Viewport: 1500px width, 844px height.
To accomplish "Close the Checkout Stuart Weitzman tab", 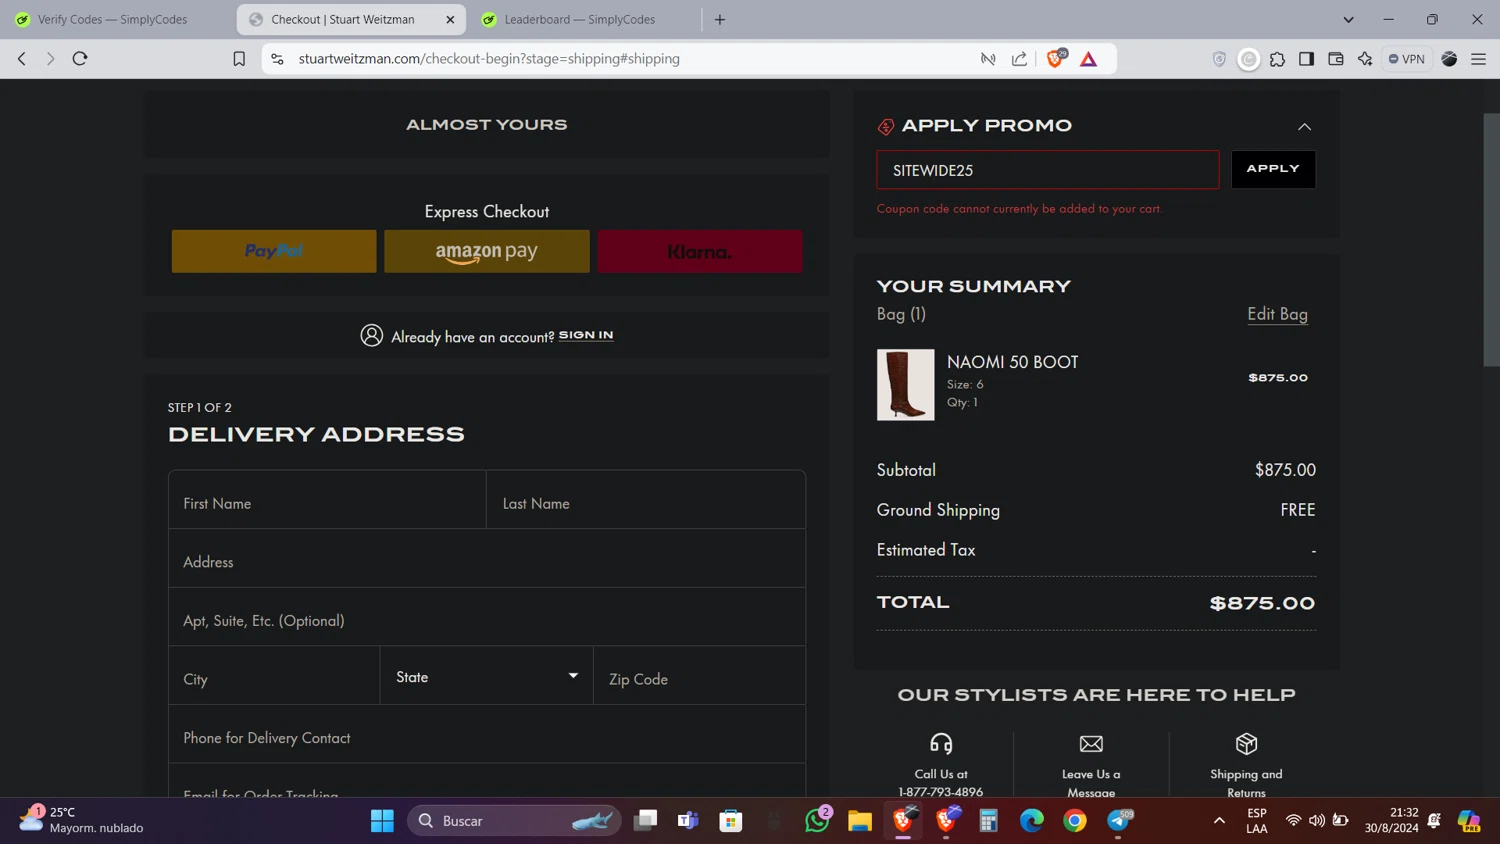I will [450, 19].
